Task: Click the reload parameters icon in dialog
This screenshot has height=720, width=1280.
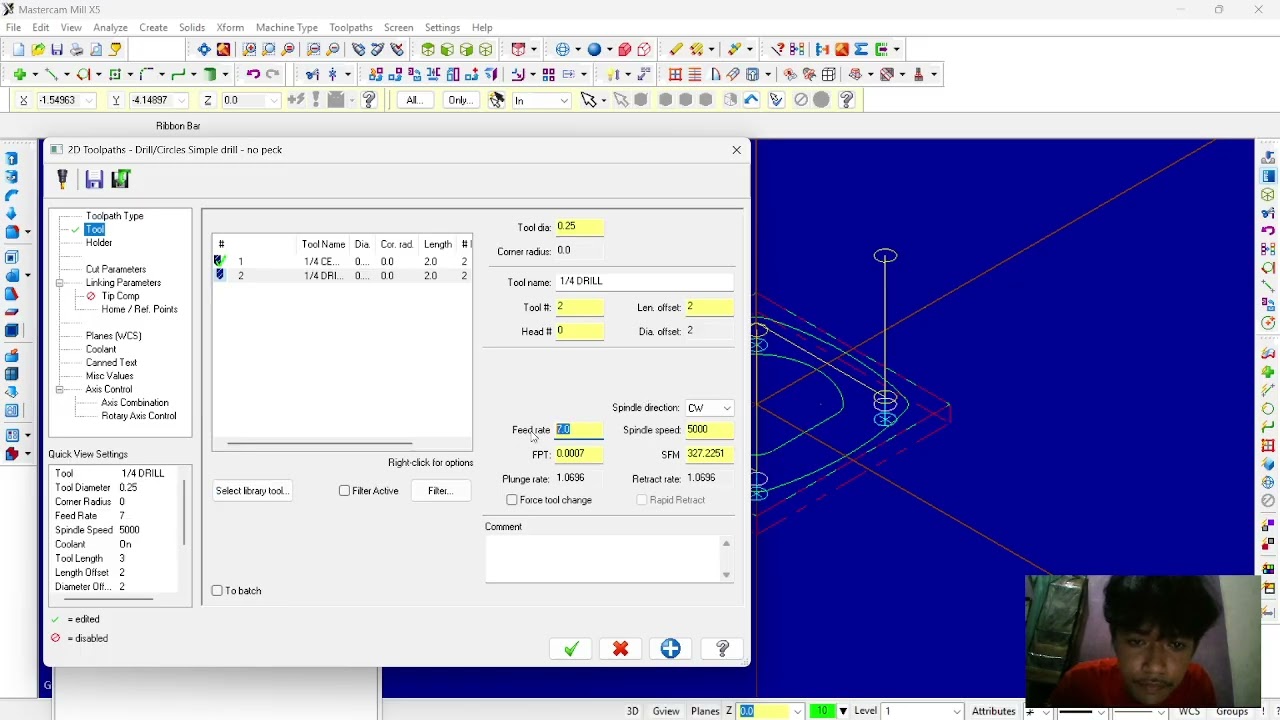Action: pos(121,179)
